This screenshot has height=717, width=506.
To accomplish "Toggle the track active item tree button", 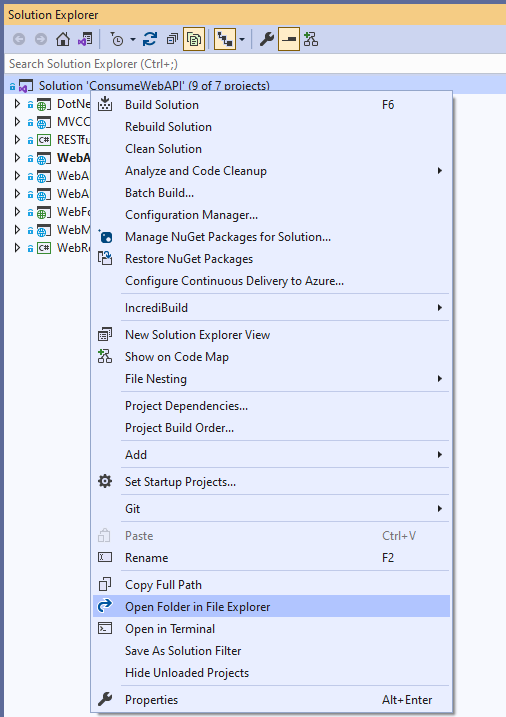I will (x=225, y=39).
